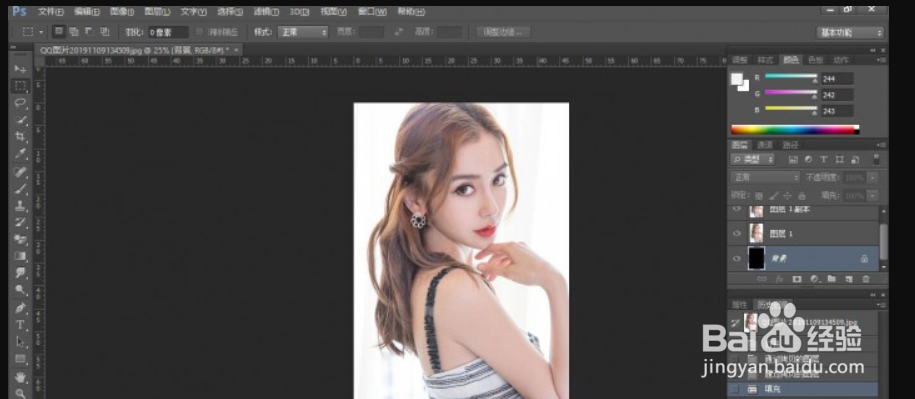Screen dimensions: 915x399
Task: Select the Pen tool
Action: point(20,307)
